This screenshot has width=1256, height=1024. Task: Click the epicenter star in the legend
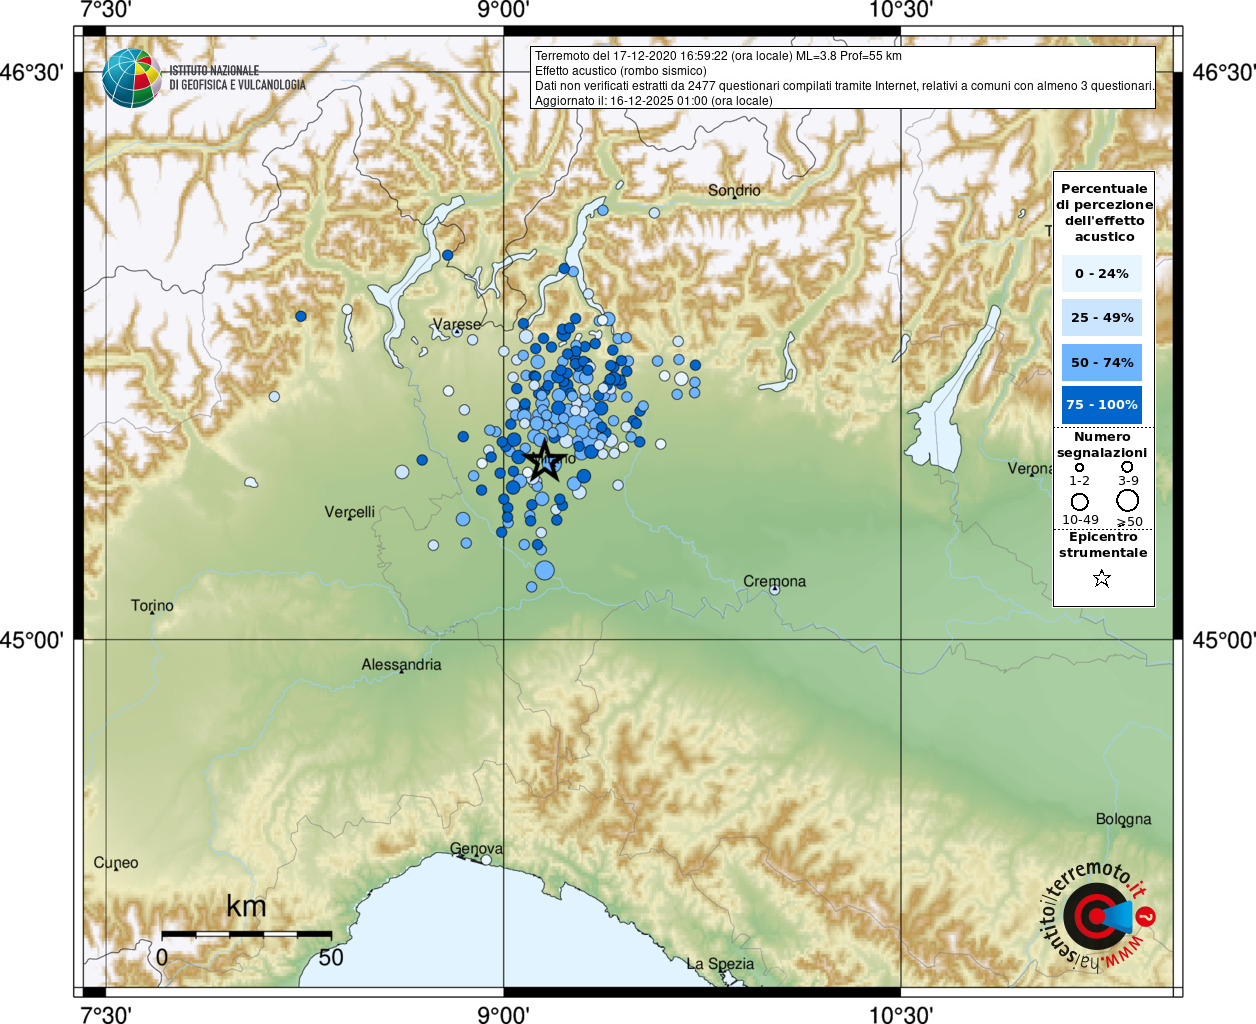click(x=1102, y=578)
